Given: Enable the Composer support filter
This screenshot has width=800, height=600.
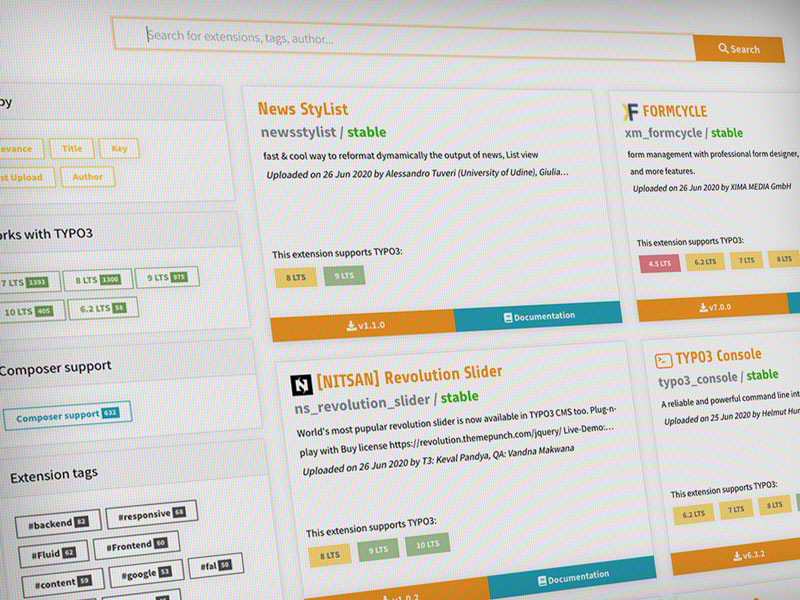Looking at the screenshot, I should [67, 415].
